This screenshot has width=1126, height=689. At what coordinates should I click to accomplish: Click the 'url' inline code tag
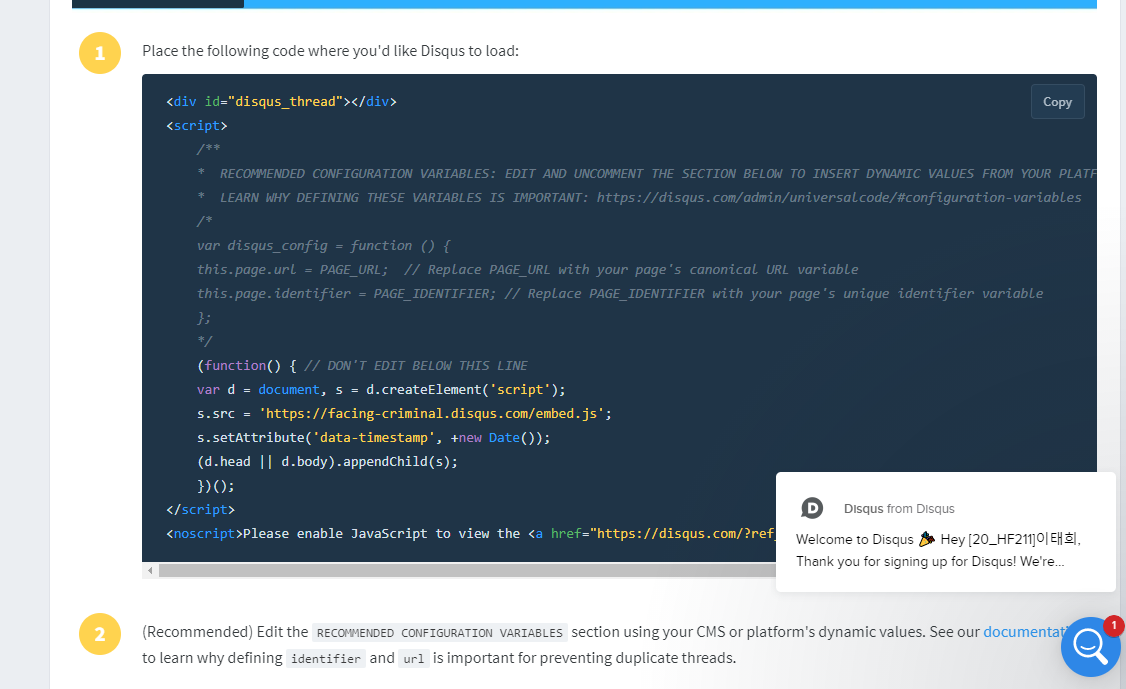tap(414, 658)
